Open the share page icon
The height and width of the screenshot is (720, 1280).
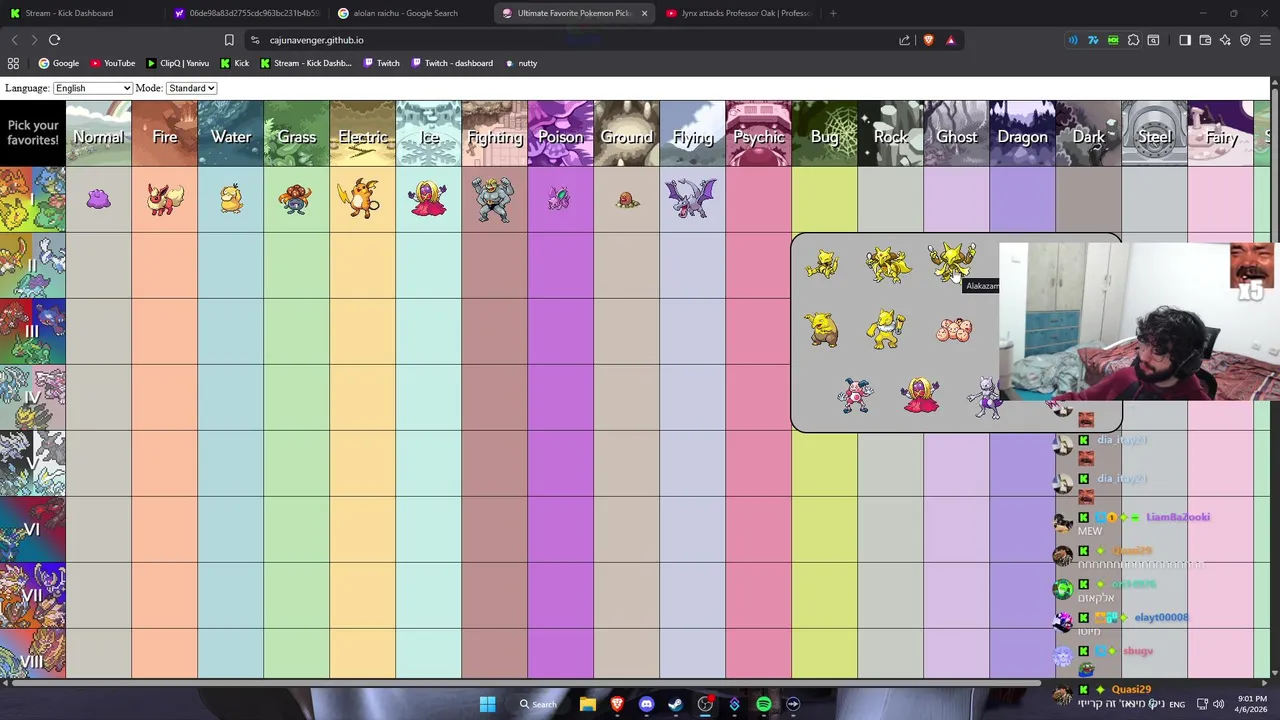point(905,40)
